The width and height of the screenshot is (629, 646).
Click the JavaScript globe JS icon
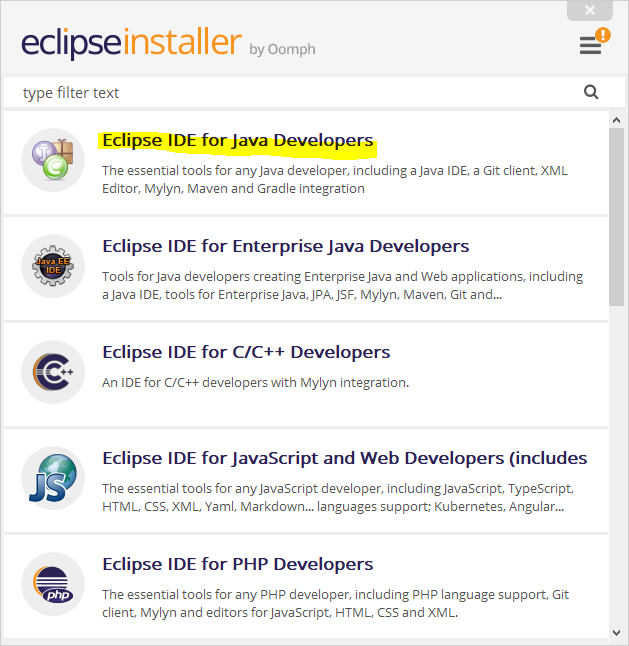[53, 478]
